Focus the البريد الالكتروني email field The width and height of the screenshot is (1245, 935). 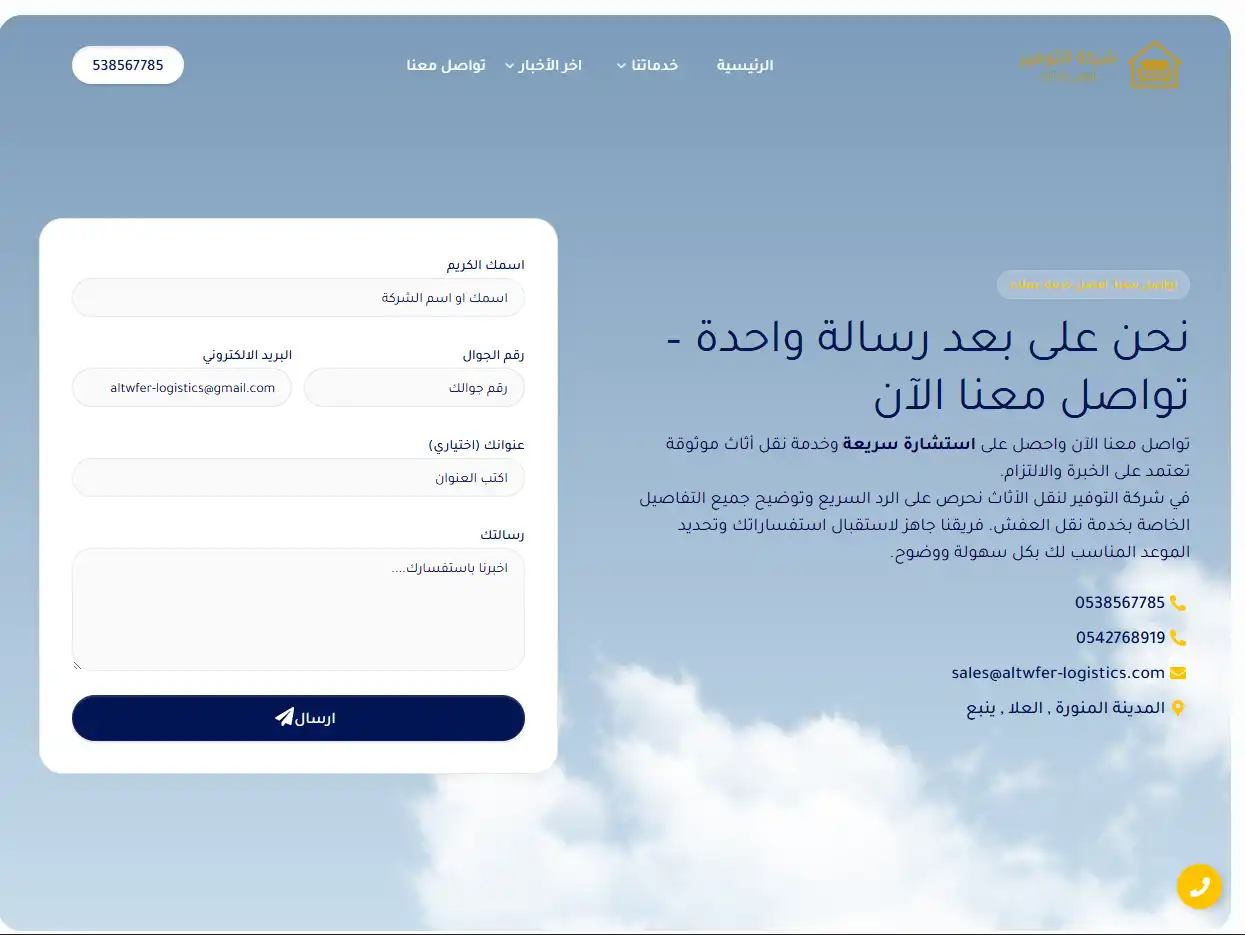coord(182,388)
